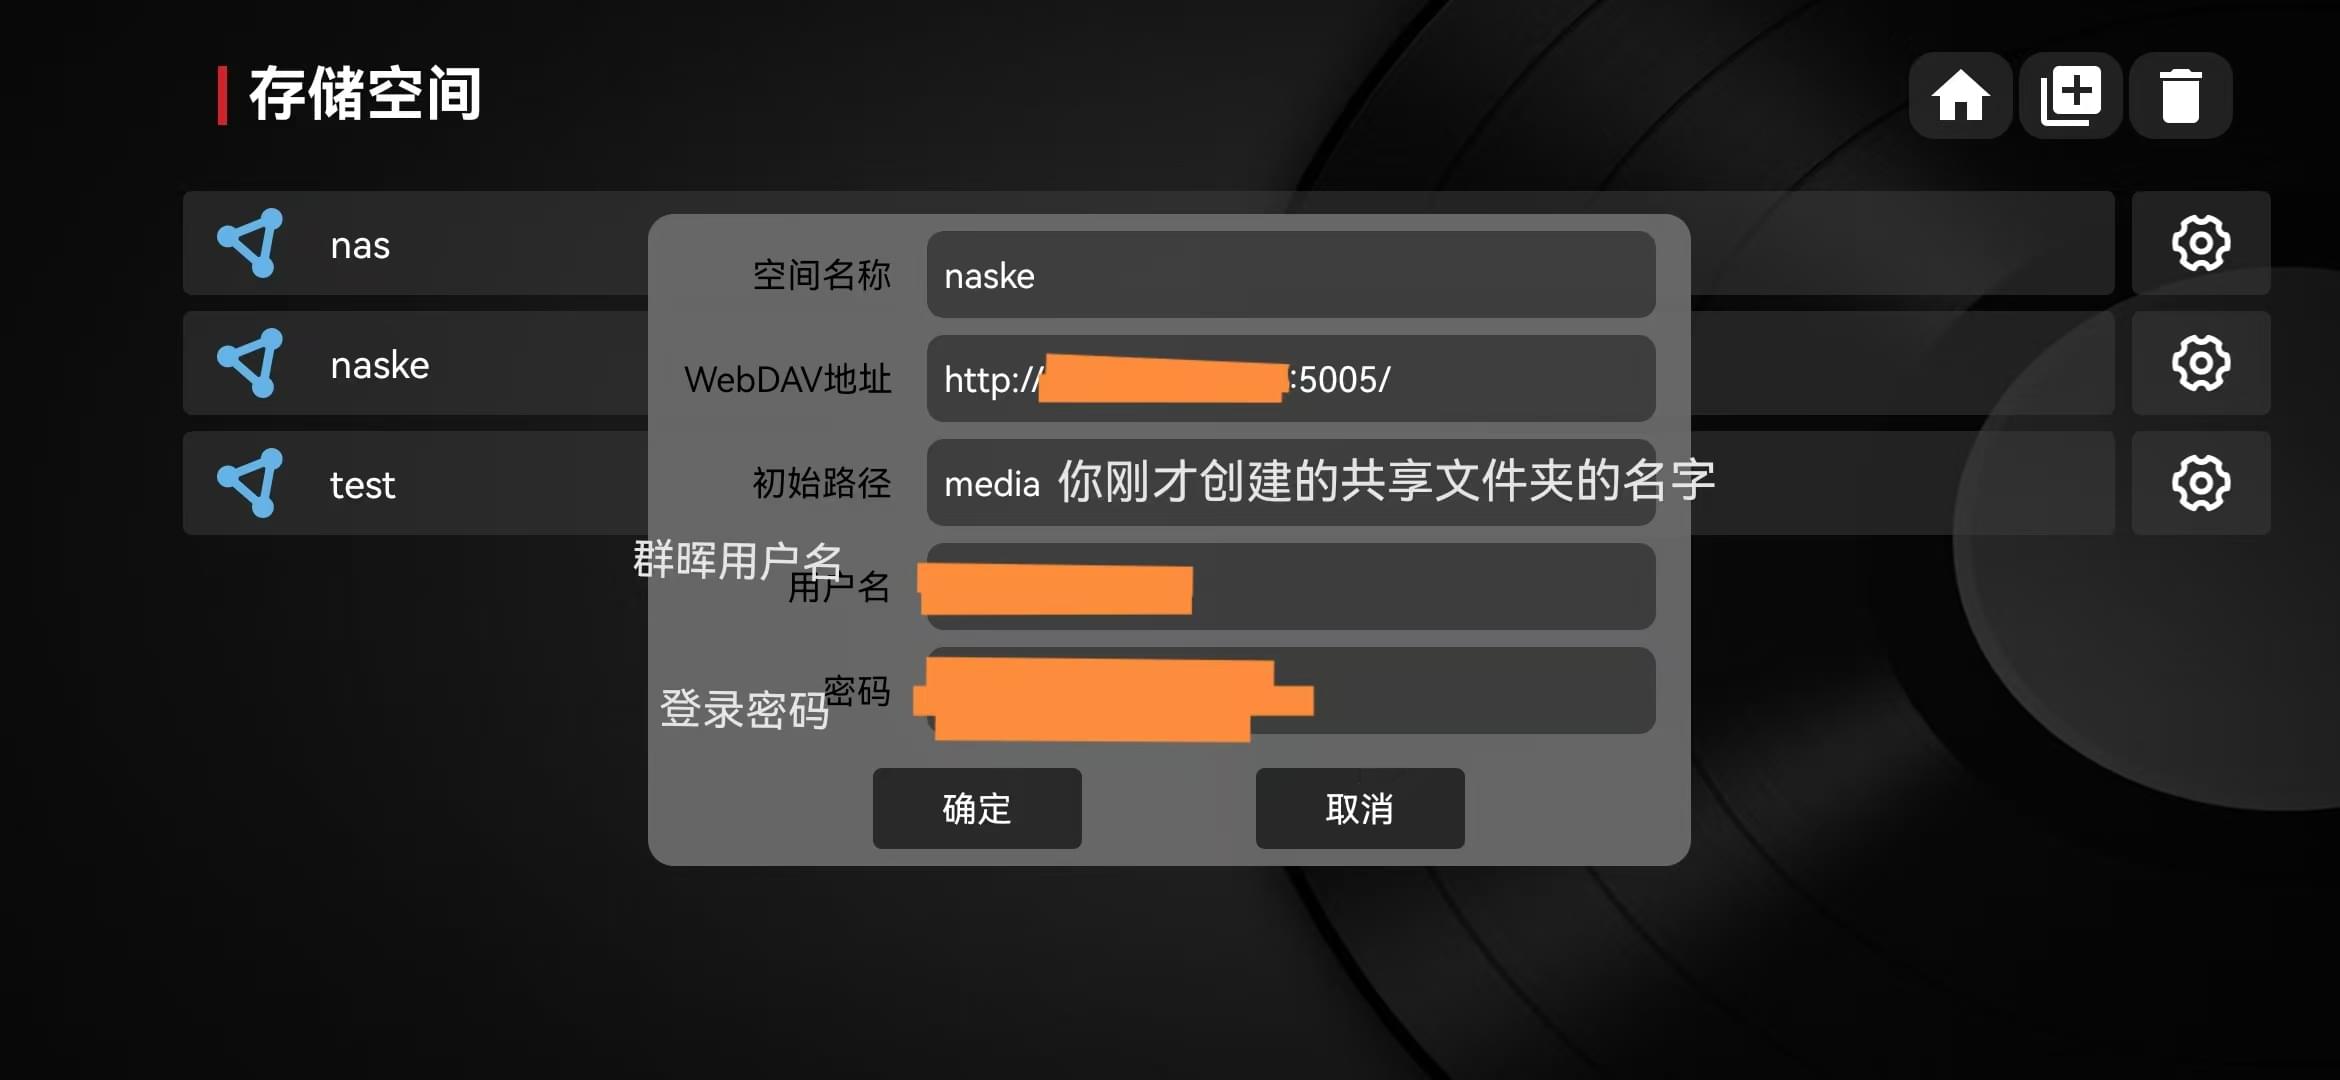This screenshot has width=2340, height=1080.
Task: Confirm settings by clicking 确定 button
Action: point(976,810)
